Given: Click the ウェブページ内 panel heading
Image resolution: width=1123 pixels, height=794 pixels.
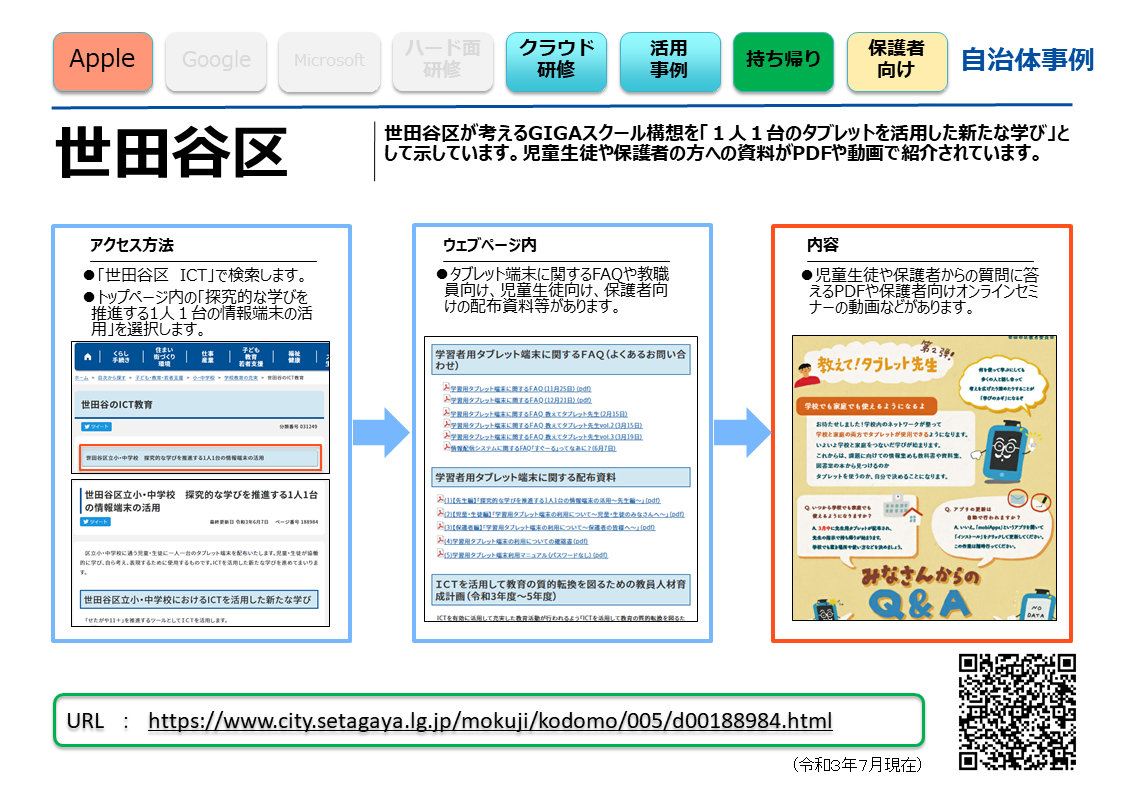Looking at the screenshot, I should click(490, 245).
